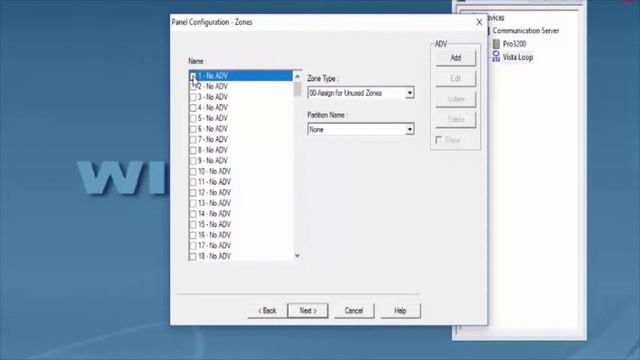
Task: Check the box for zone 5 - No ADV
Action: tap(193, 118)
